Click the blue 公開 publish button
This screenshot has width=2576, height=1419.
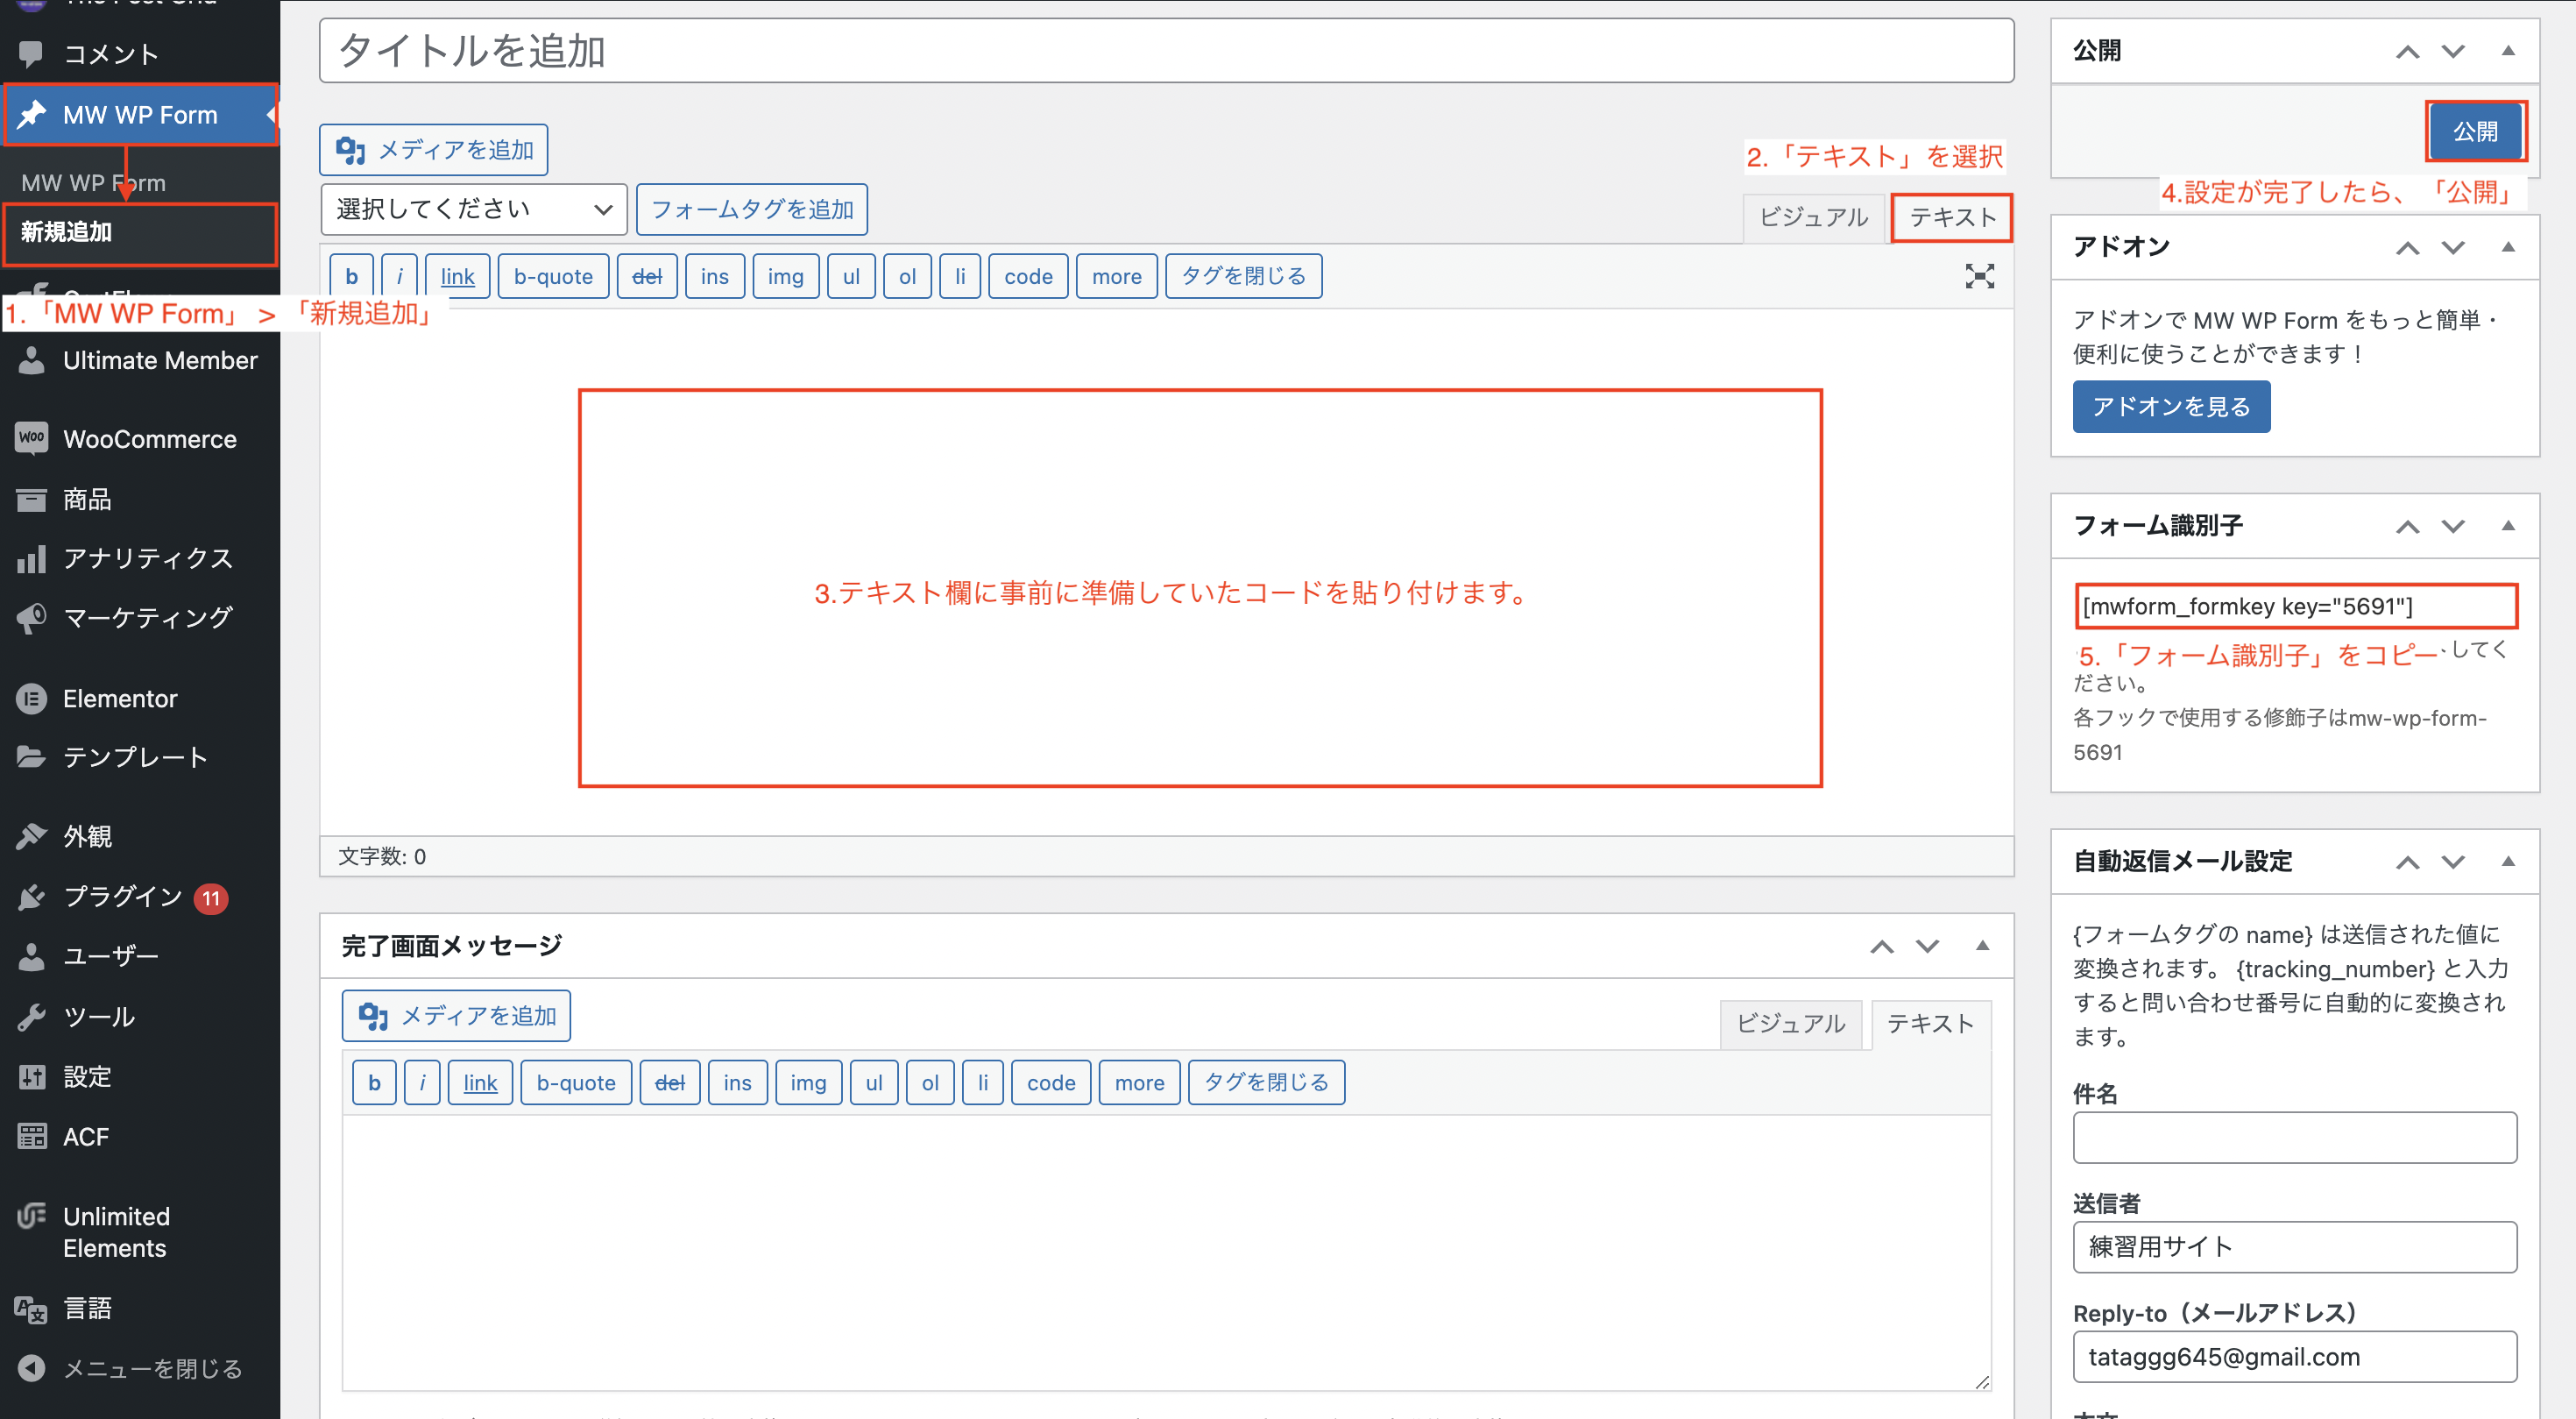2474,131
